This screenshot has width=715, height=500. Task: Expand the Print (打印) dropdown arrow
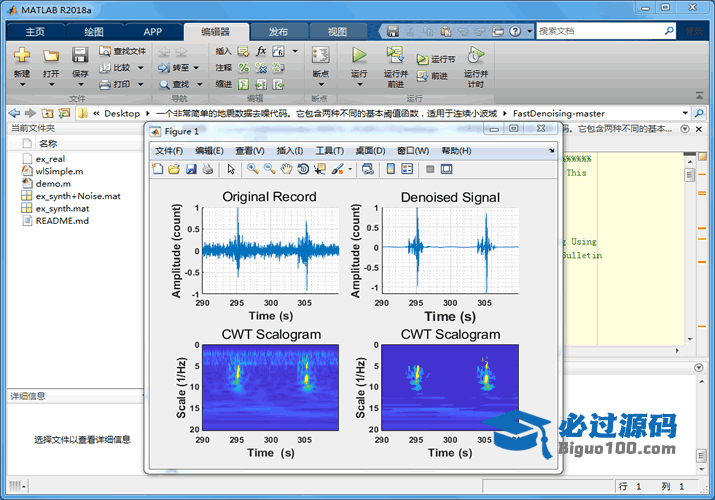(140, 84)
